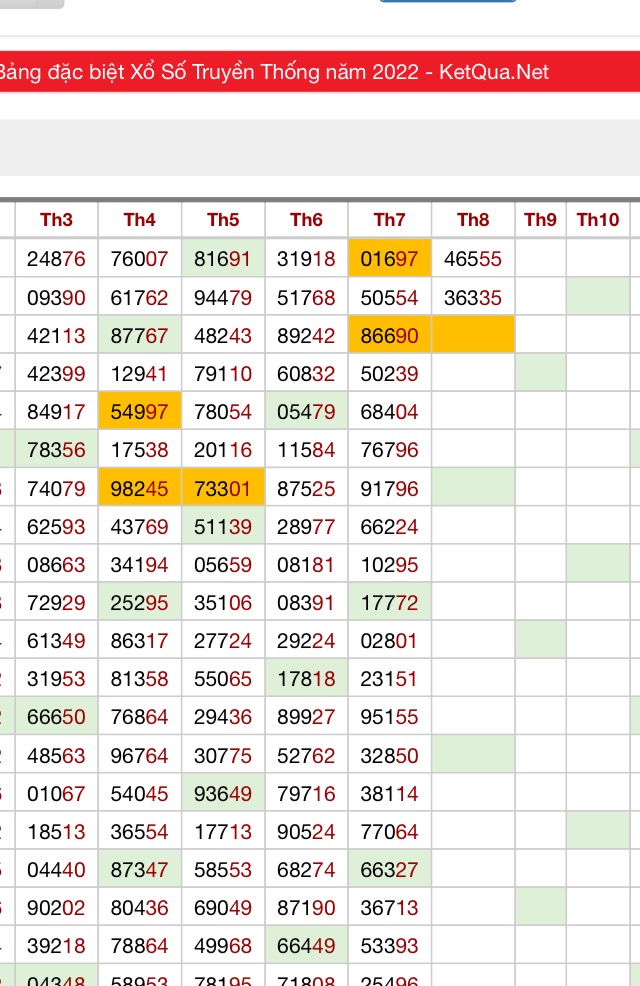Select the Th4 month header
The image size is (640, 986).
[140, 219]
